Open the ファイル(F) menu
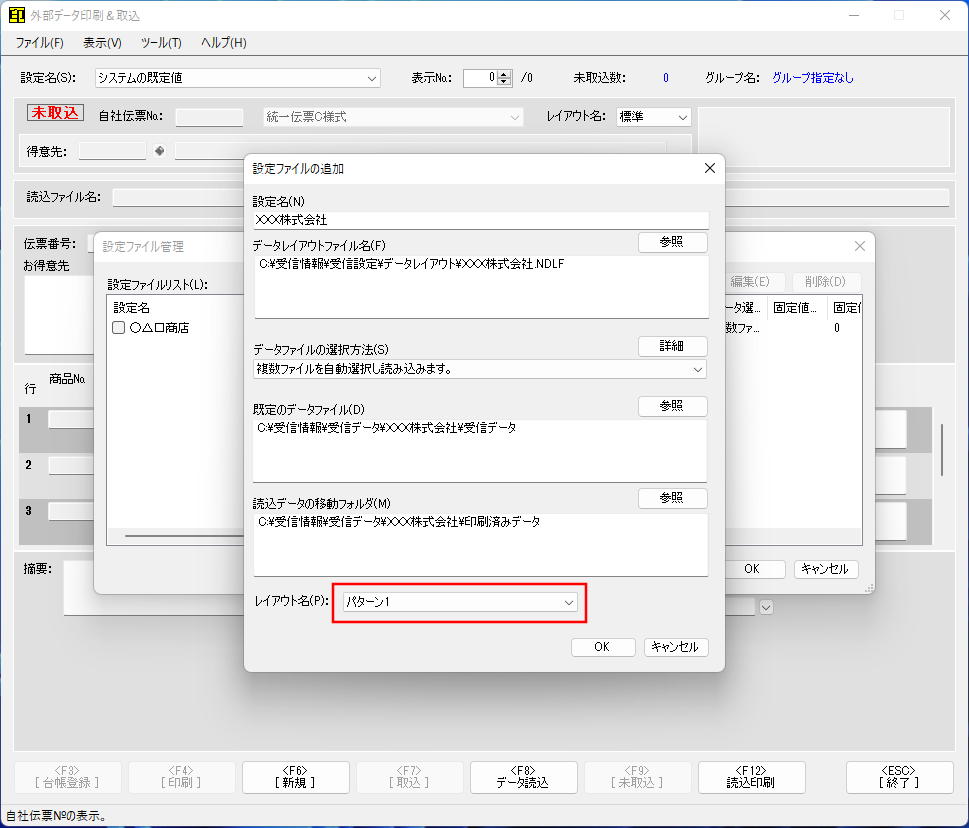Image resolution: width=969 pixels, height=828 pixels. 39,43
